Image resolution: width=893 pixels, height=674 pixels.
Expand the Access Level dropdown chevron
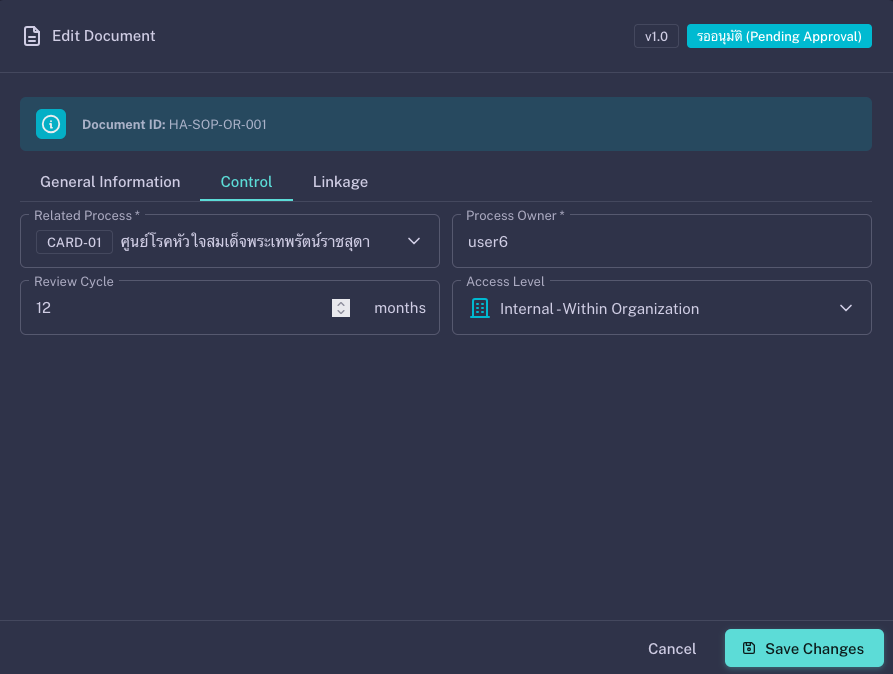pos(846,308)
